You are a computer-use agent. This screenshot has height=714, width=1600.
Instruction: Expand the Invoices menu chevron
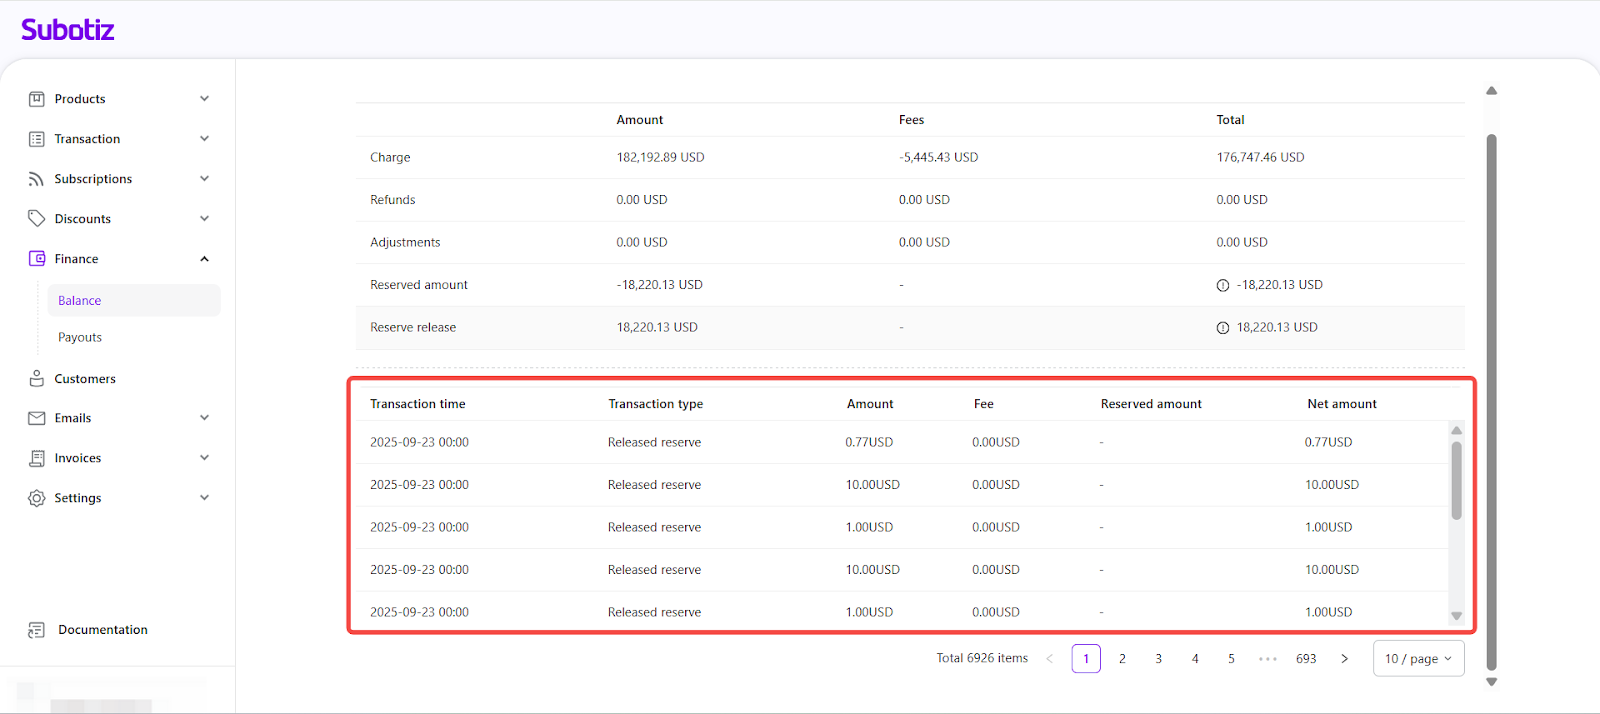[x=204, y=458]
